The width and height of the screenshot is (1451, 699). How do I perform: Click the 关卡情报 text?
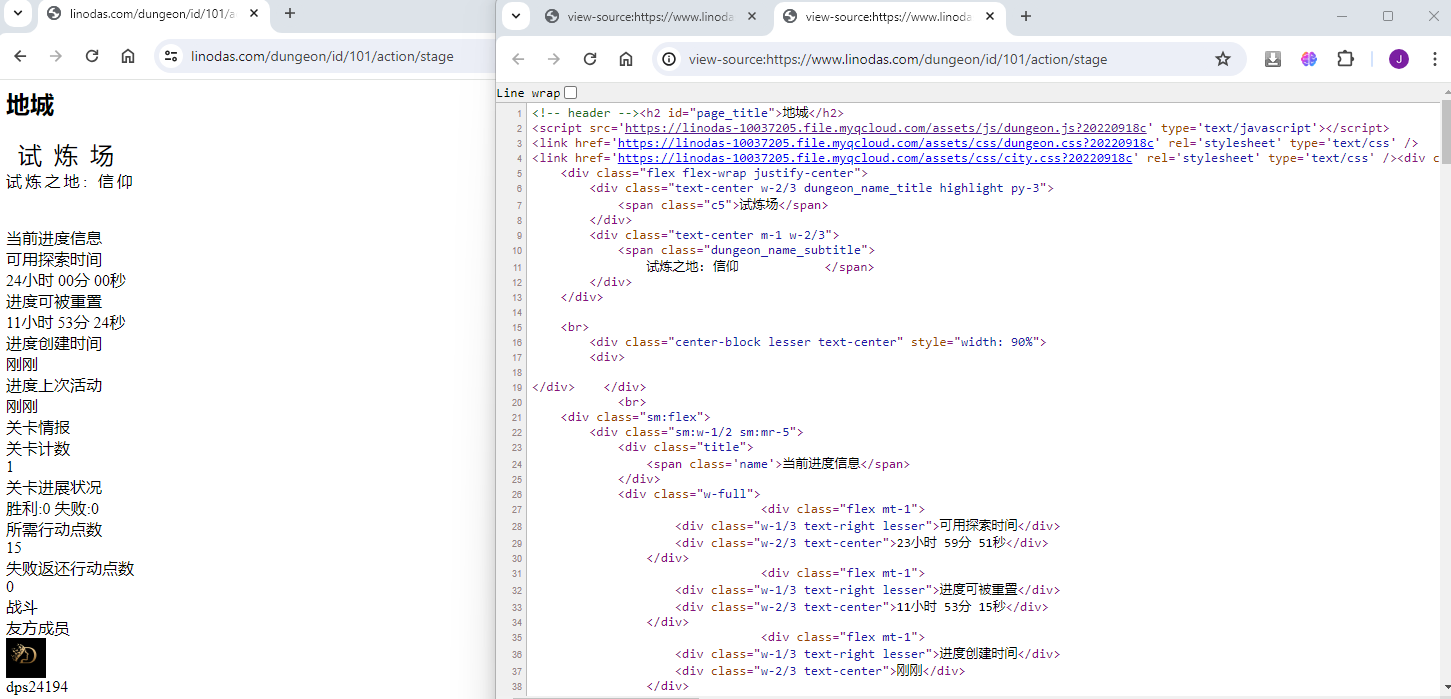point(38,428)
